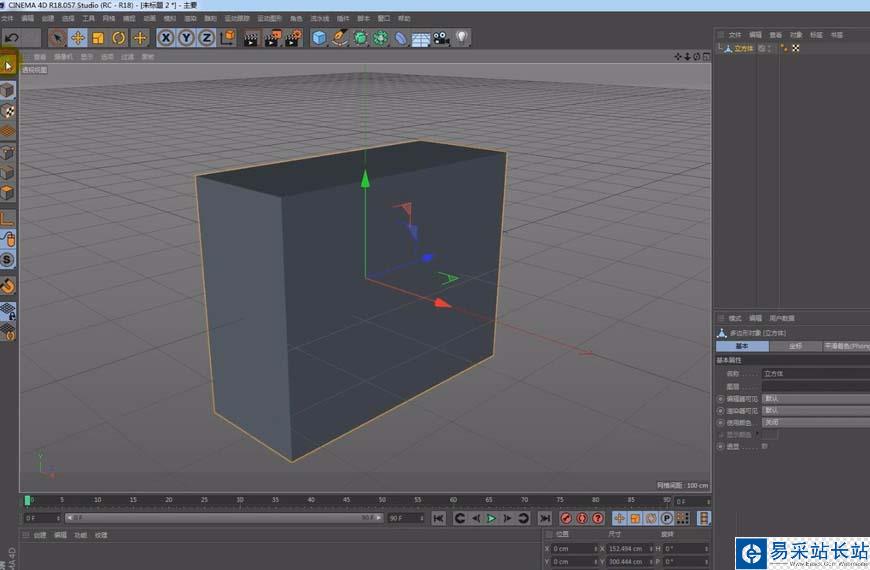Toggle the 编辑器可见 animation radio dot

pos(720,399)
